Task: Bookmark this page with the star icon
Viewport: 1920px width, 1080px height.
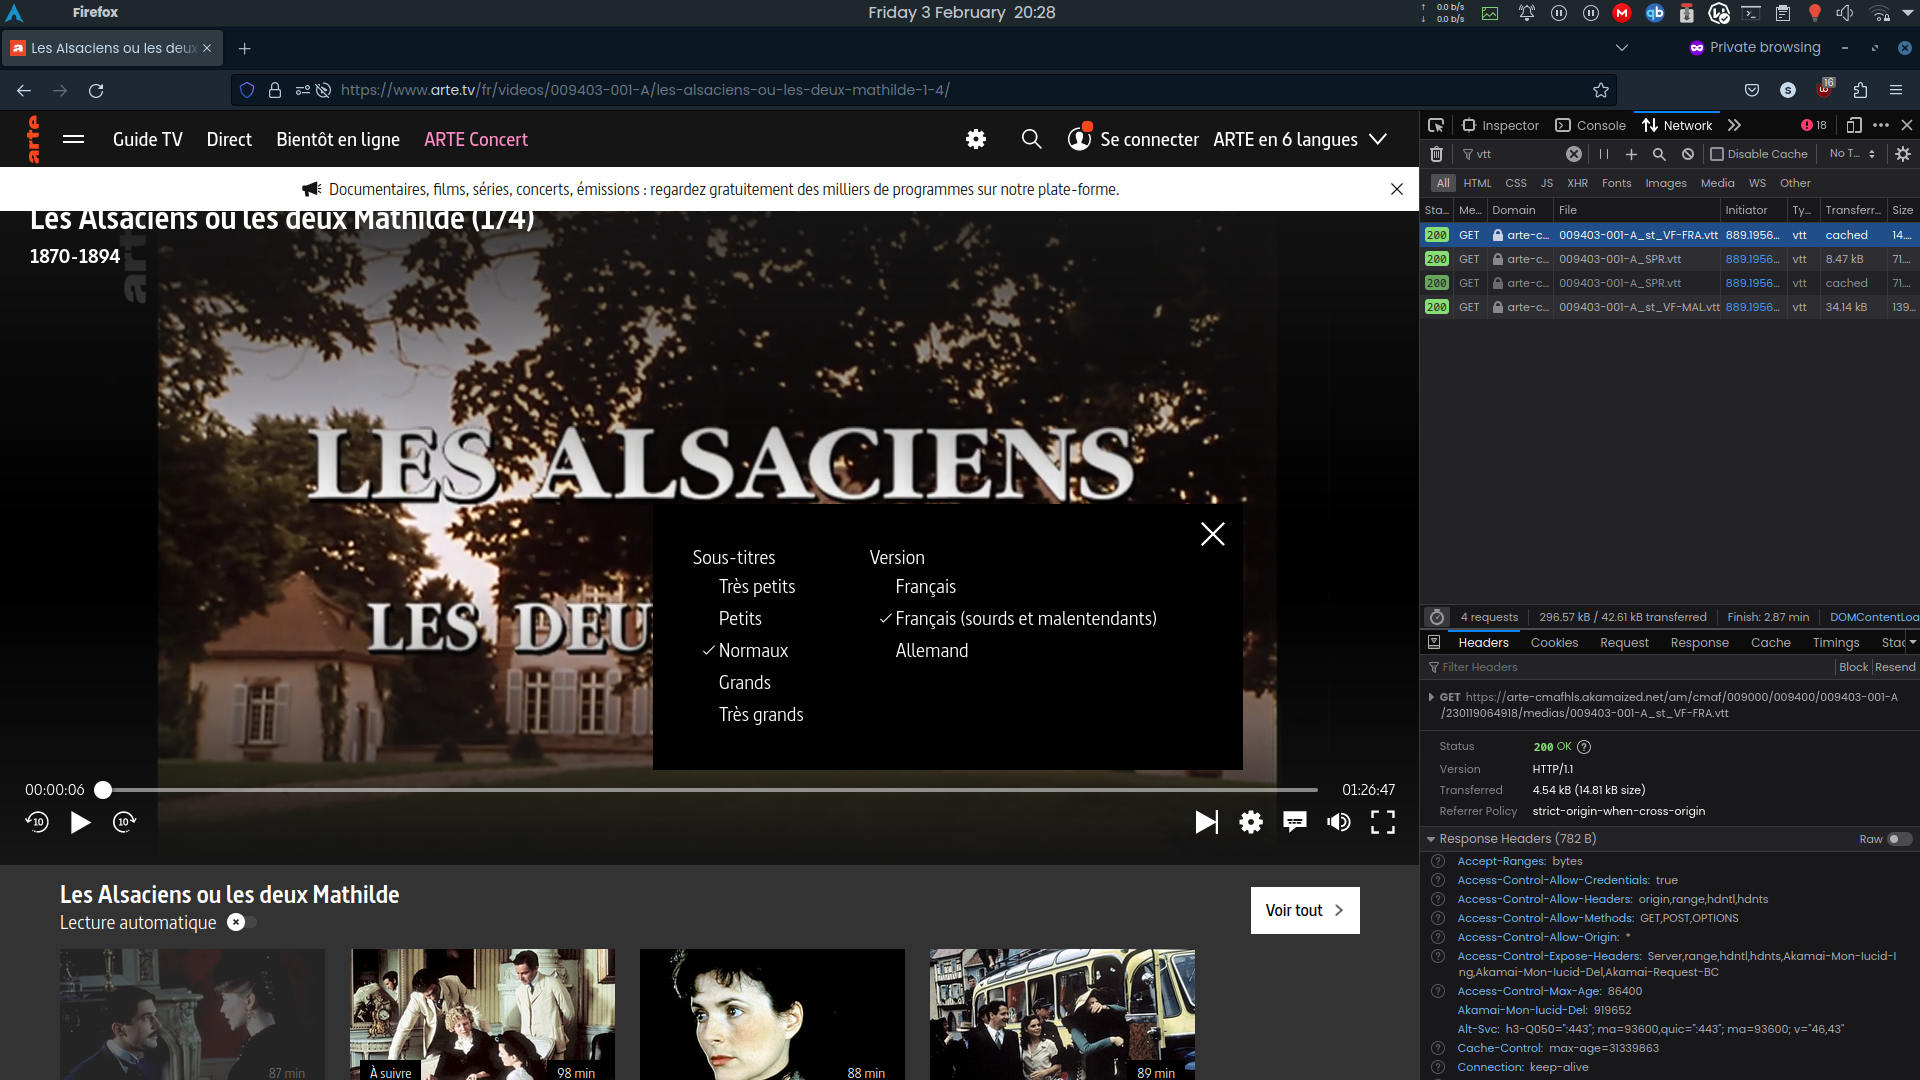Action: click(1600, 90)
